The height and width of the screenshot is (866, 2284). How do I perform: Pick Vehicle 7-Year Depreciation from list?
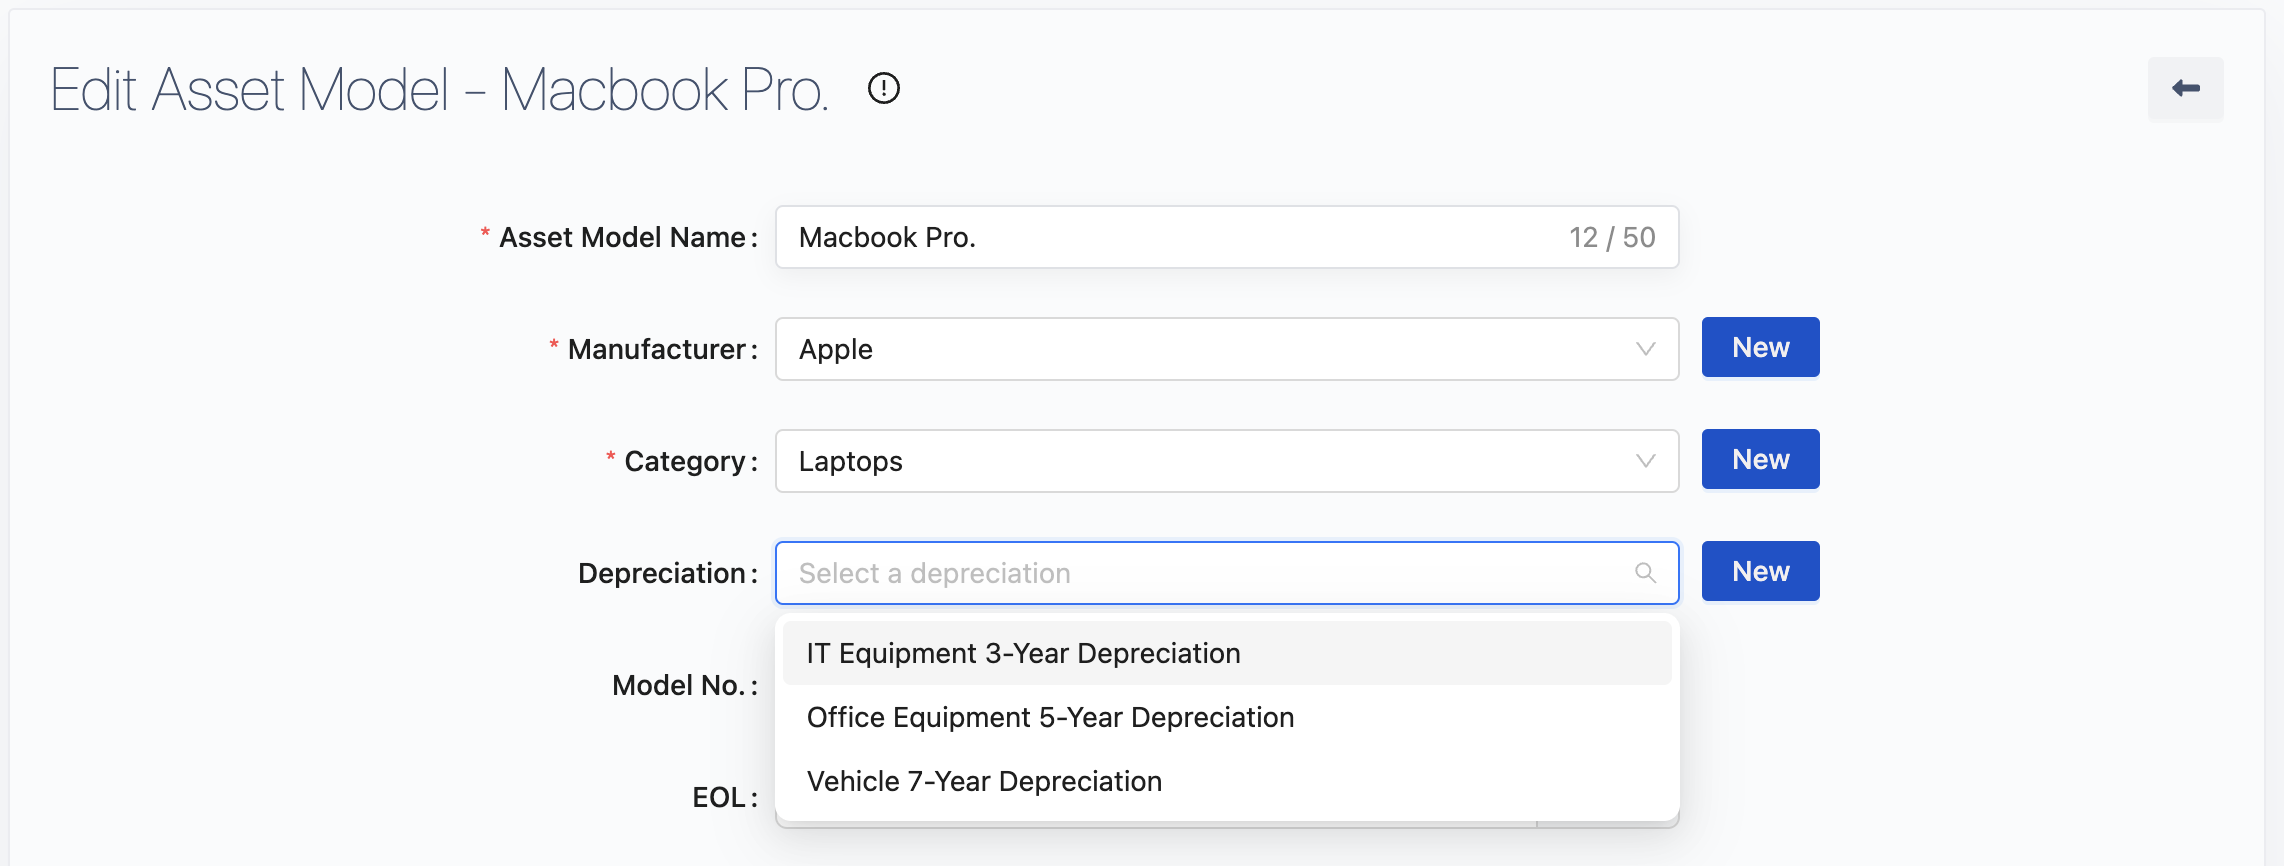984,782
